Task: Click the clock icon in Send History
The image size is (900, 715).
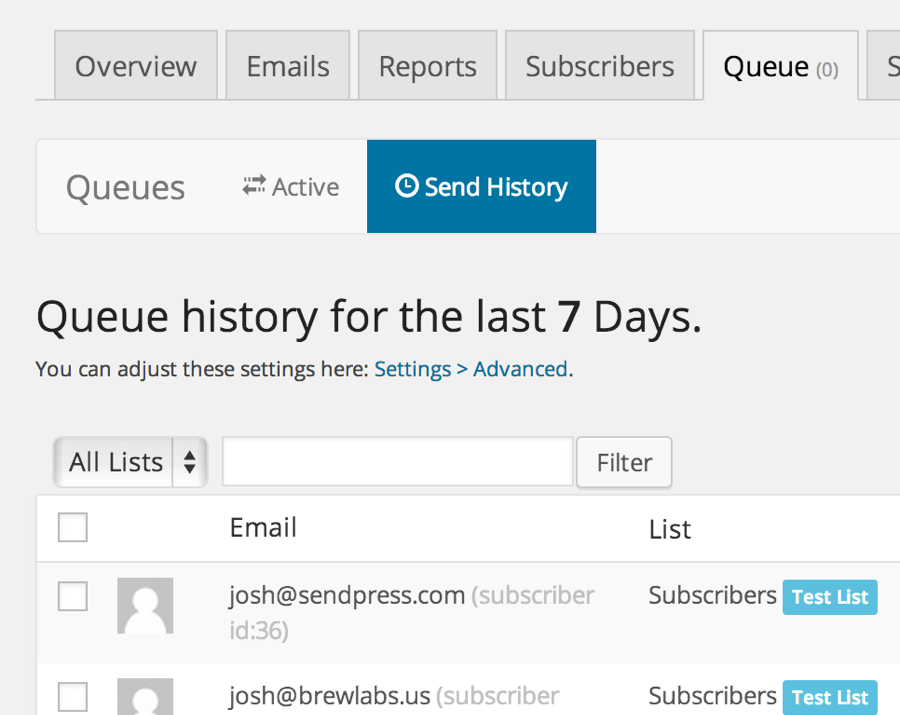Action: click(407, 186)
